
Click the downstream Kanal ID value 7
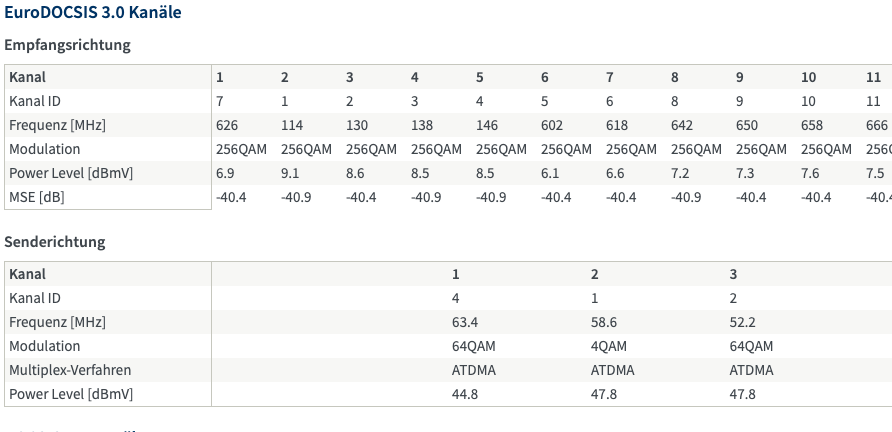point(220,101)
